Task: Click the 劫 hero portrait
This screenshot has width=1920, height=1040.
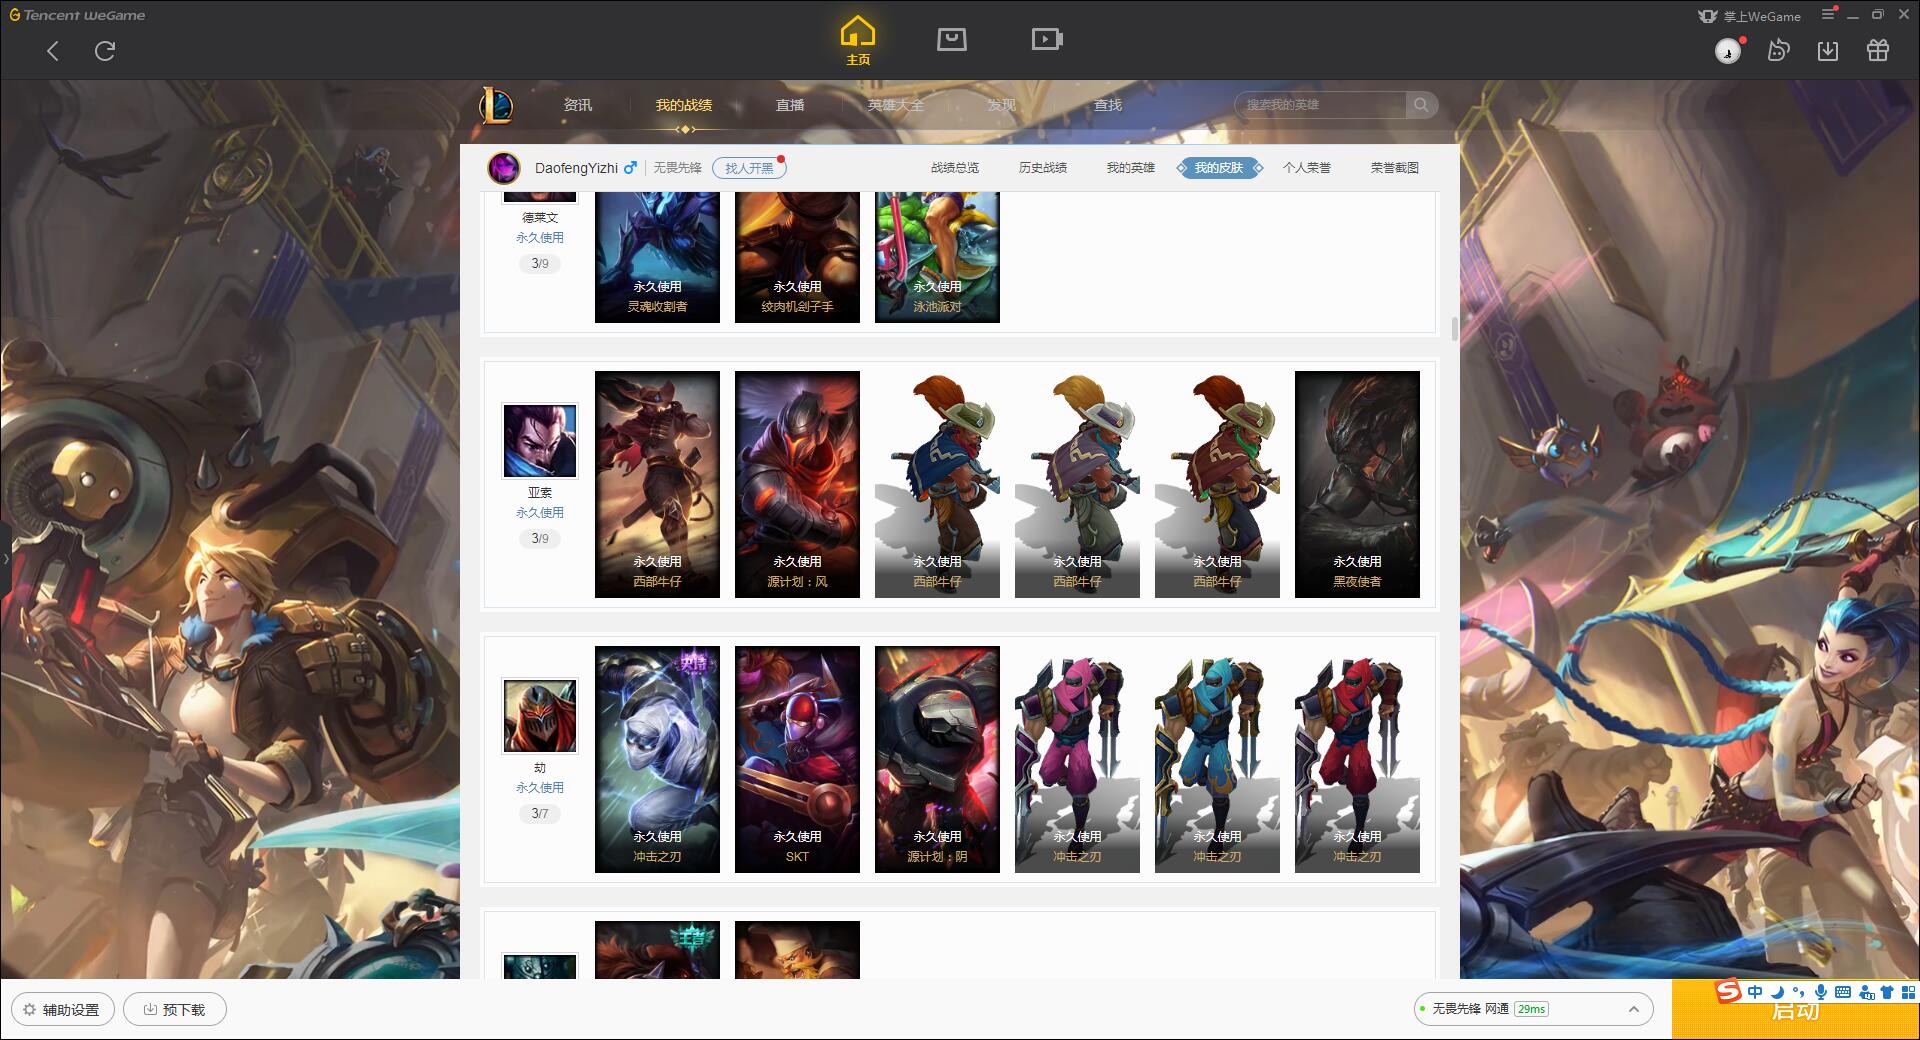Action: pyautogui.click(x=540, y=716)
